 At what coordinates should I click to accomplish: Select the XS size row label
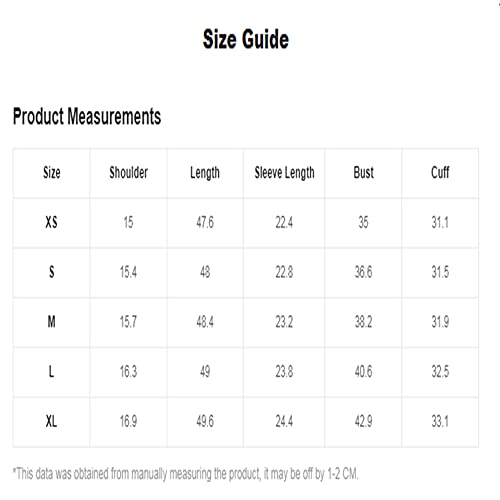(x=51, y=222)
